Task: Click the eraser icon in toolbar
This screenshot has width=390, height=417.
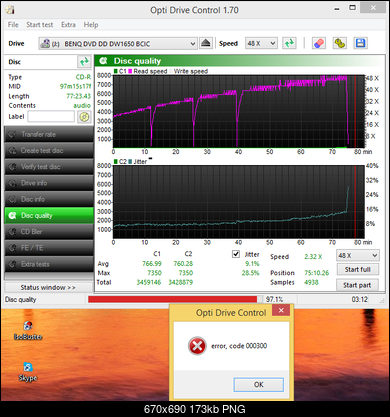Action: click(x=319, y=43)
